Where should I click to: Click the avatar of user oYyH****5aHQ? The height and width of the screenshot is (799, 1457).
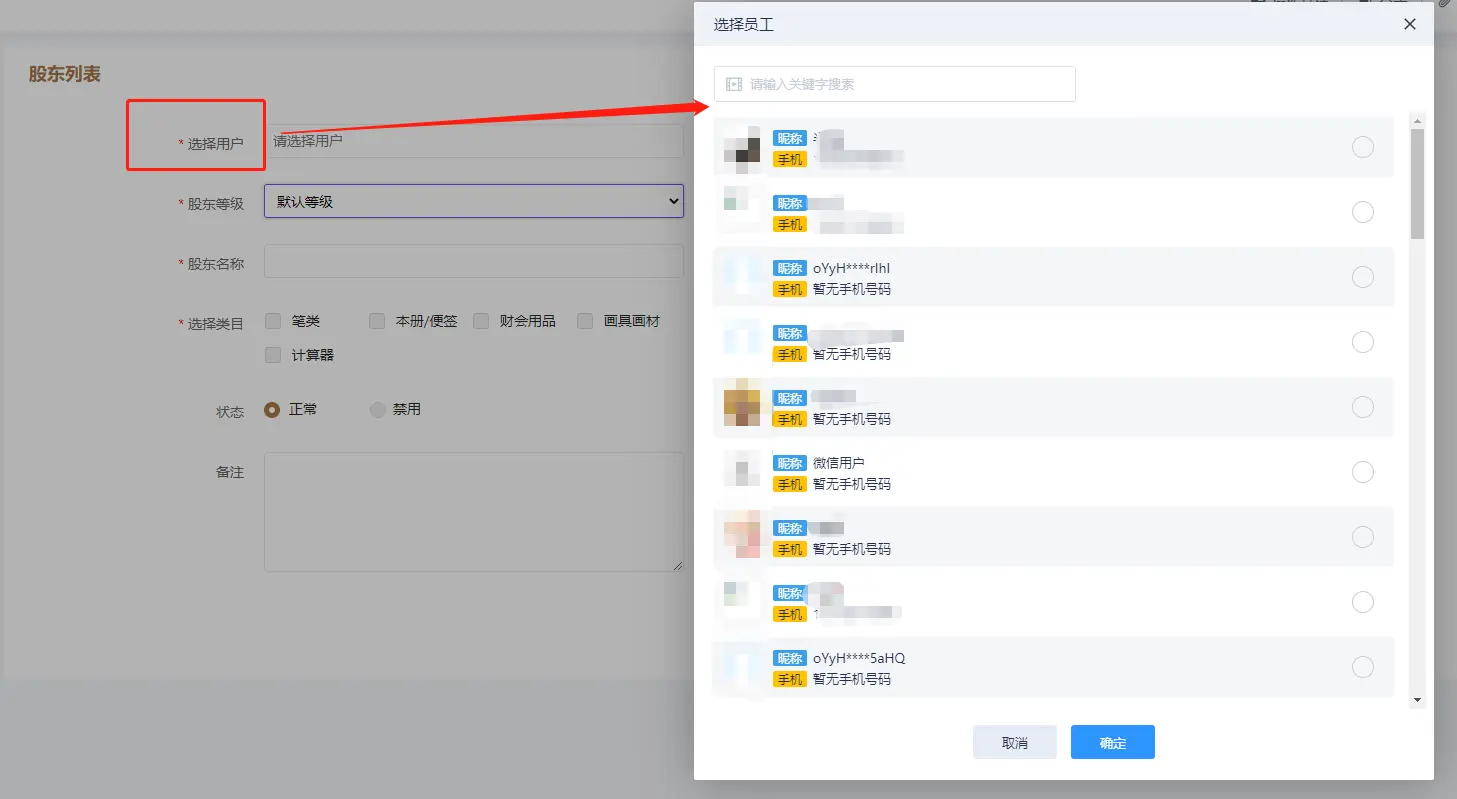coord(741,668)
